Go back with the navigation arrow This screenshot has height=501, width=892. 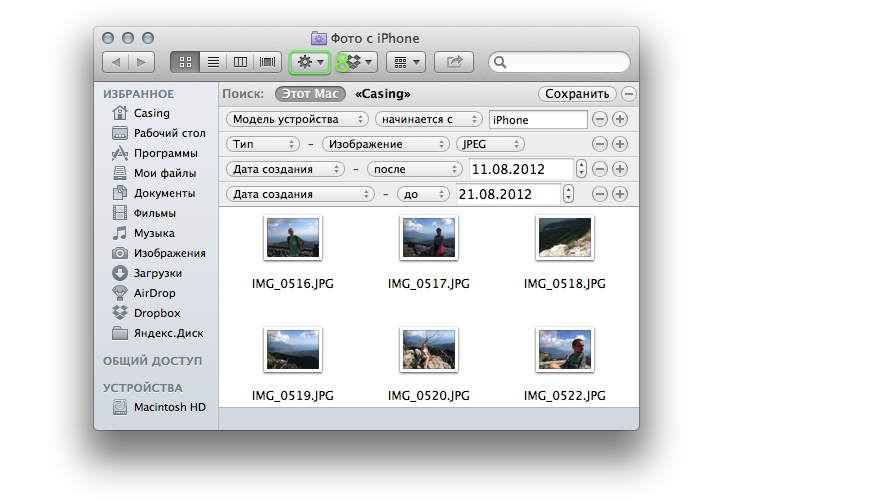[117, 62]
